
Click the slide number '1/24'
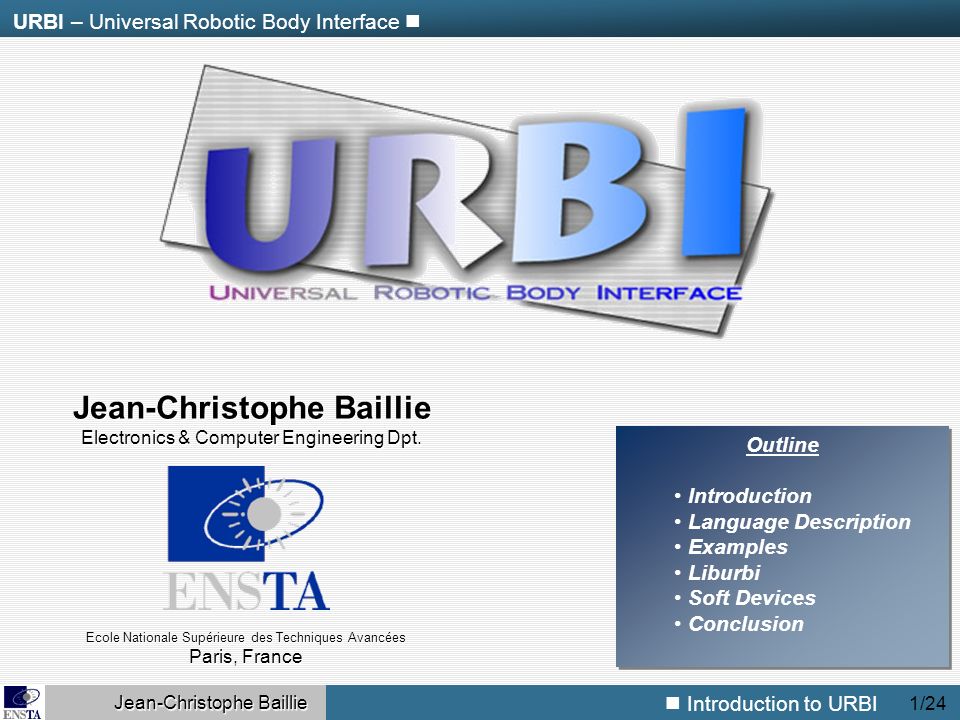928,703
